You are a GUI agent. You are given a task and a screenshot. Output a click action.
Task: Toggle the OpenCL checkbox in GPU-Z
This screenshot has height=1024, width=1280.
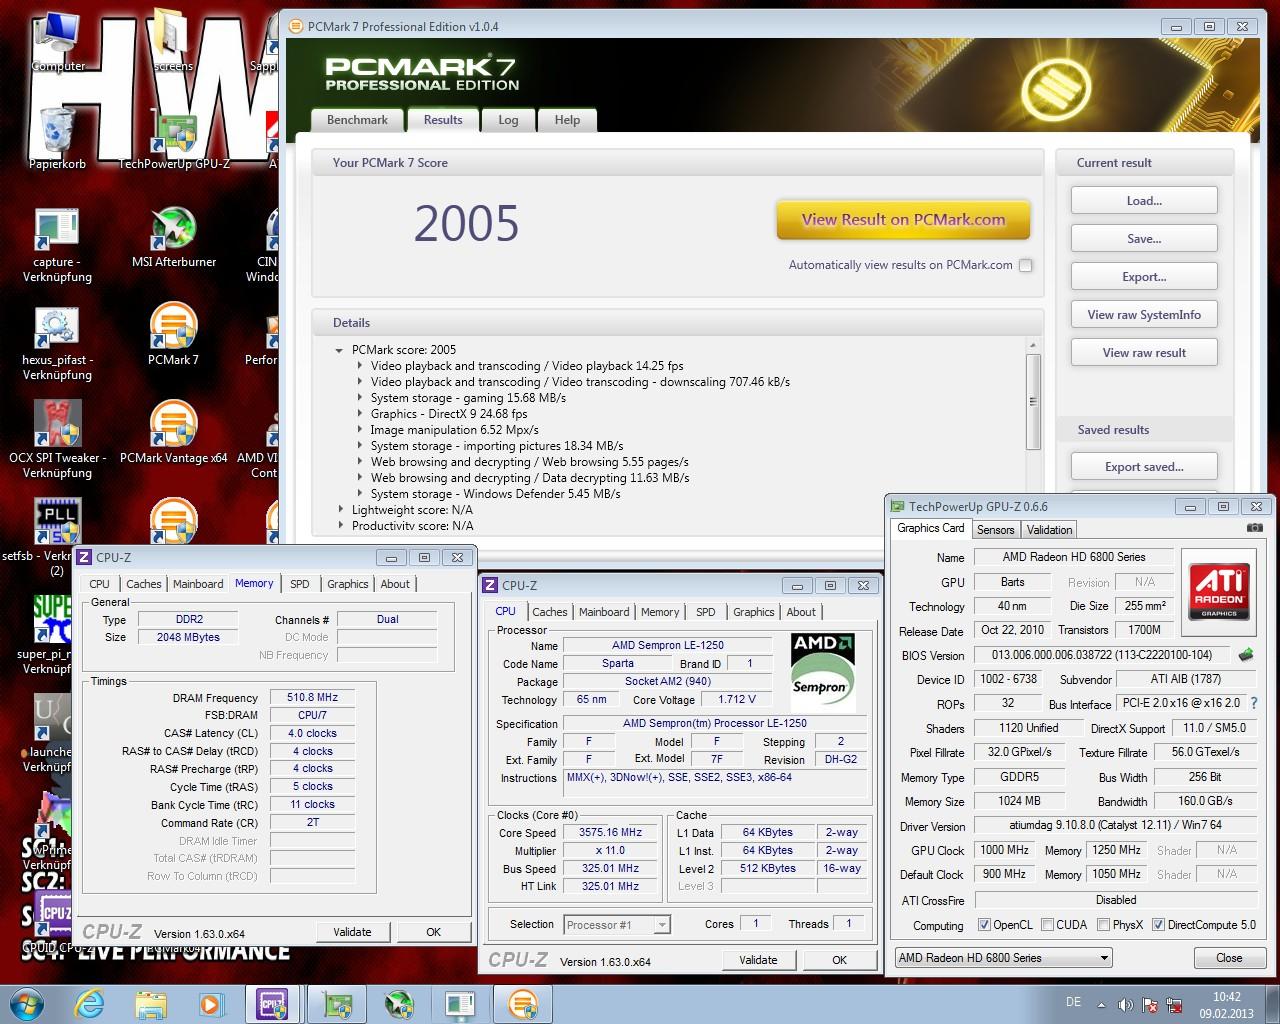coord(984,925)
